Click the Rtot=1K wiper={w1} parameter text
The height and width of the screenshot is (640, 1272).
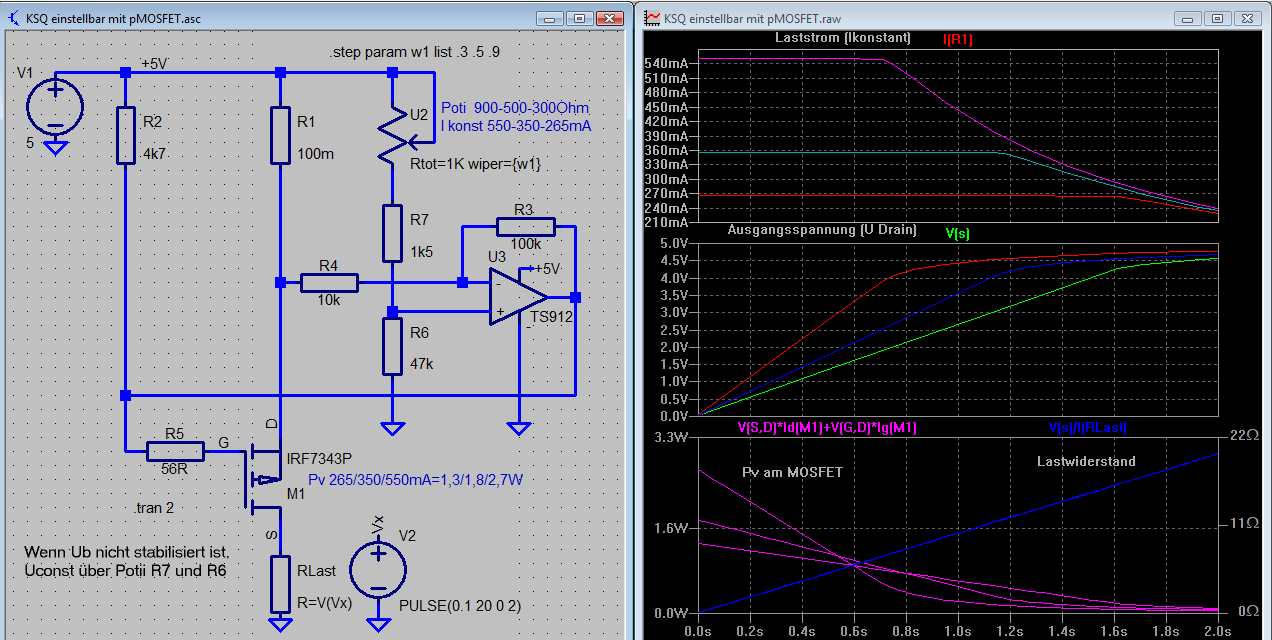pyautogui.click(x=476, y=164)
